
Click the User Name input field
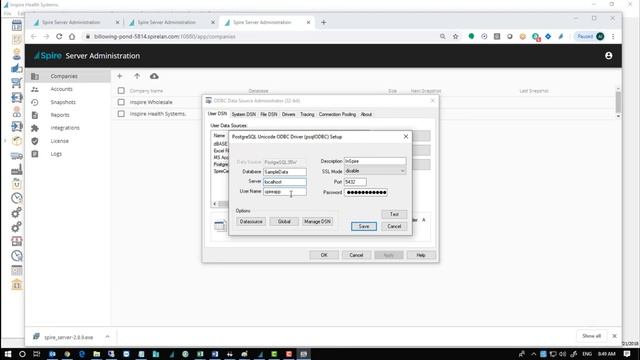284,191
